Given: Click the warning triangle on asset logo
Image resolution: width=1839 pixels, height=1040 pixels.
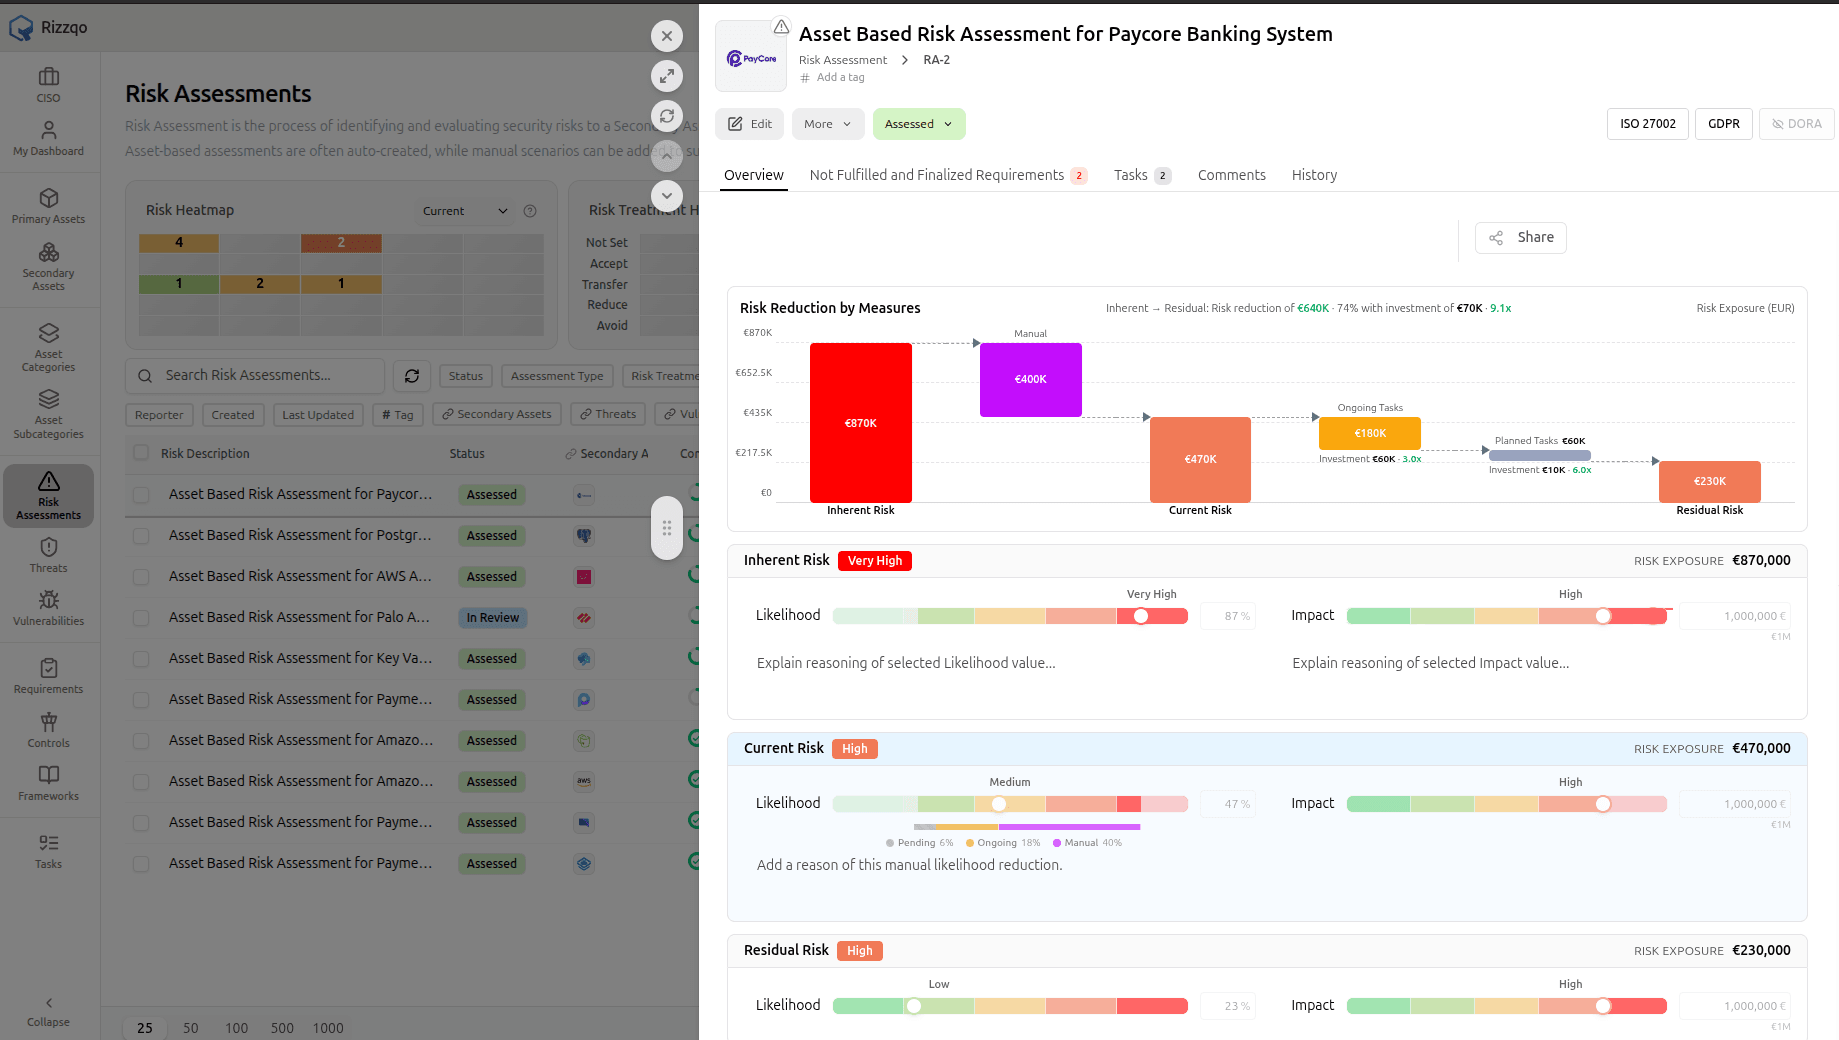Looking at the screenshot, I should (781, 26).
